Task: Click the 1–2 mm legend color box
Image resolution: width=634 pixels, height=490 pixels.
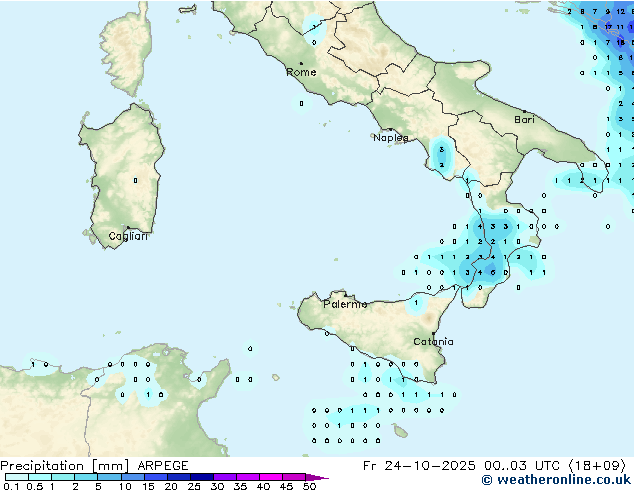Action: 63,477
